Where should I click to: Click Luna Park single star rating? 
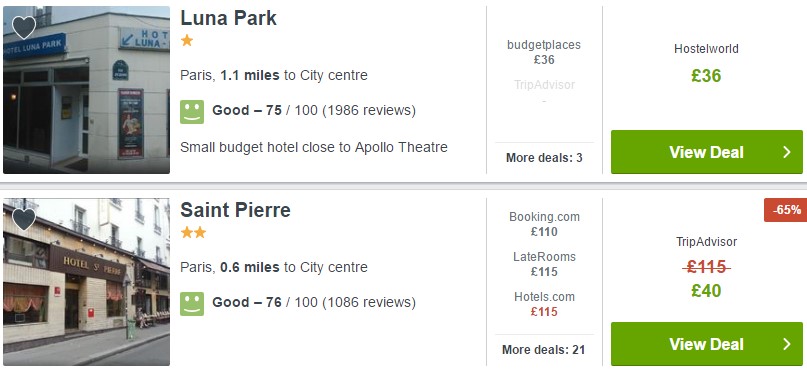187,41
